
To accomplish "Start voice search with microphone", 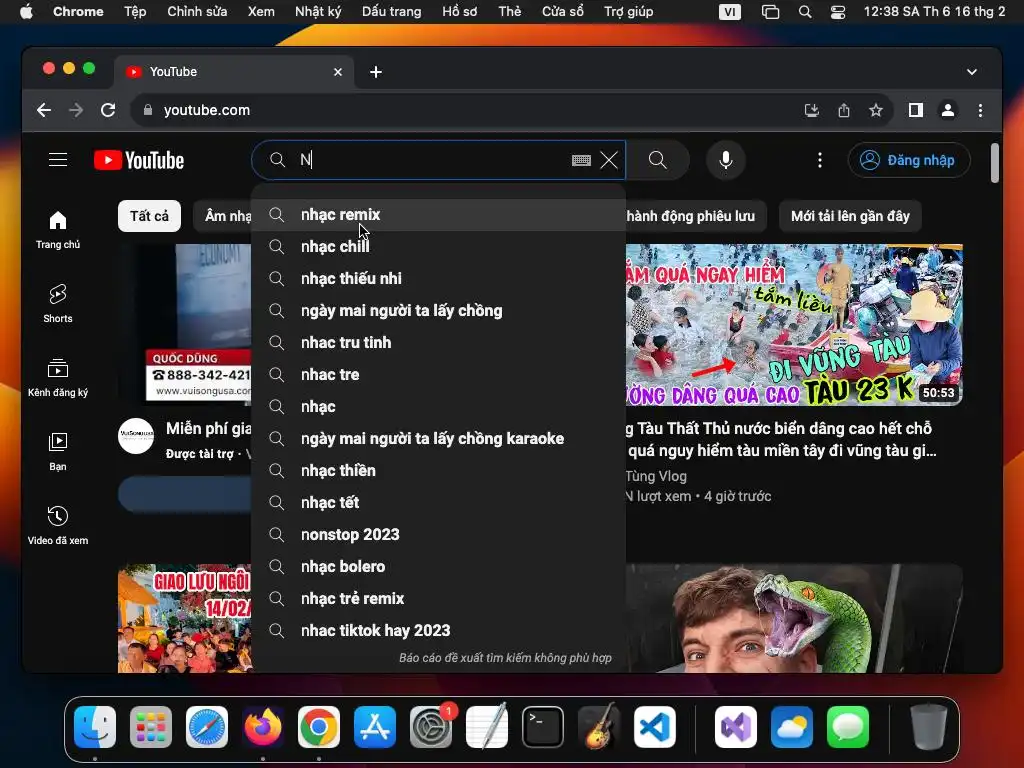I will [726, 160].
